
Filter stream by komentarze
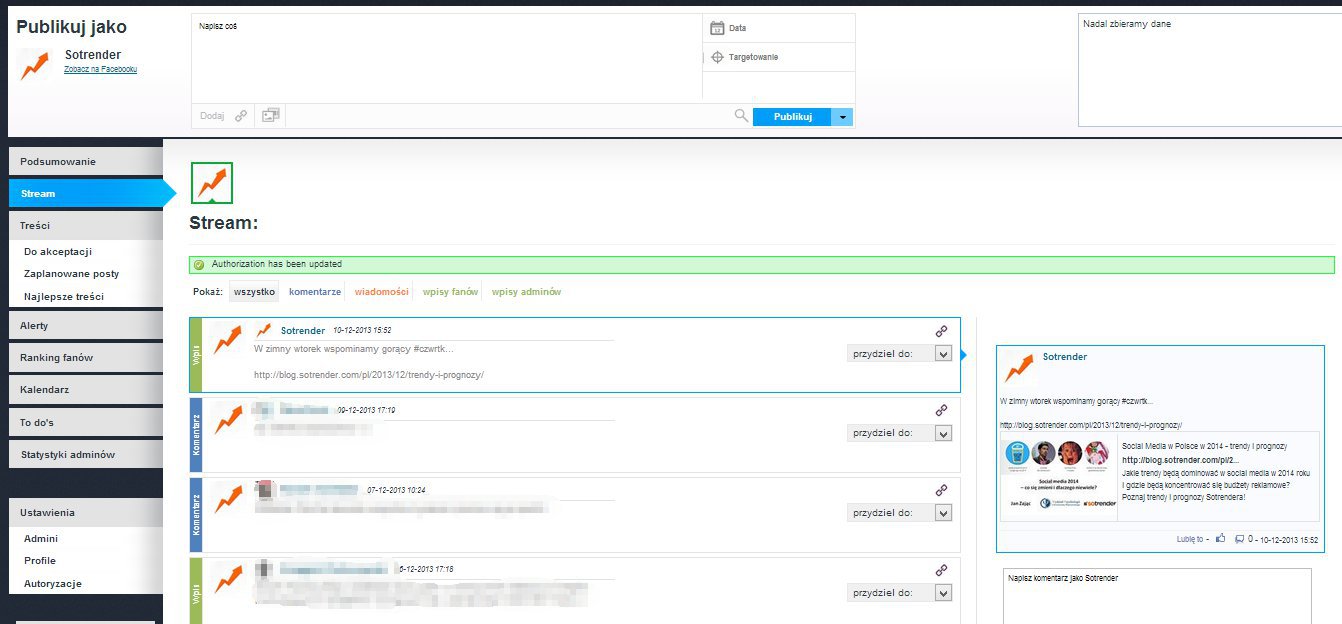pyautogui.click(x=315, y=292)
